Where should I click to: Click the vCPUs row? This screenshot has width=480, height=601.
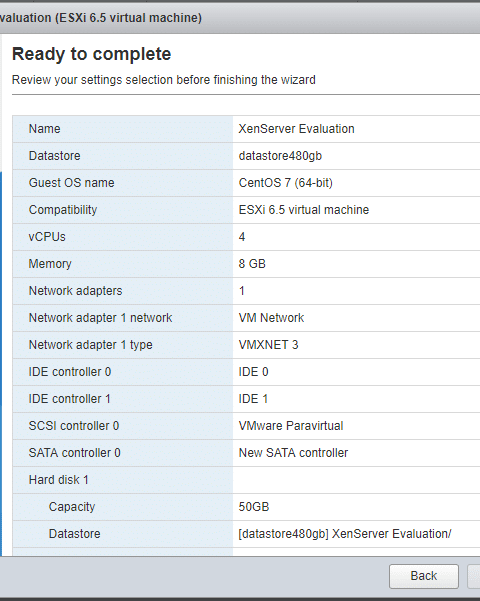pos(246,237)
